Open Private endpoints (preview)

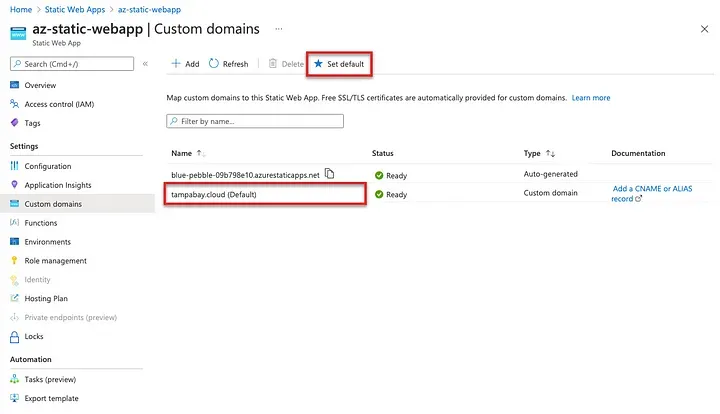(x=71, y=317)
